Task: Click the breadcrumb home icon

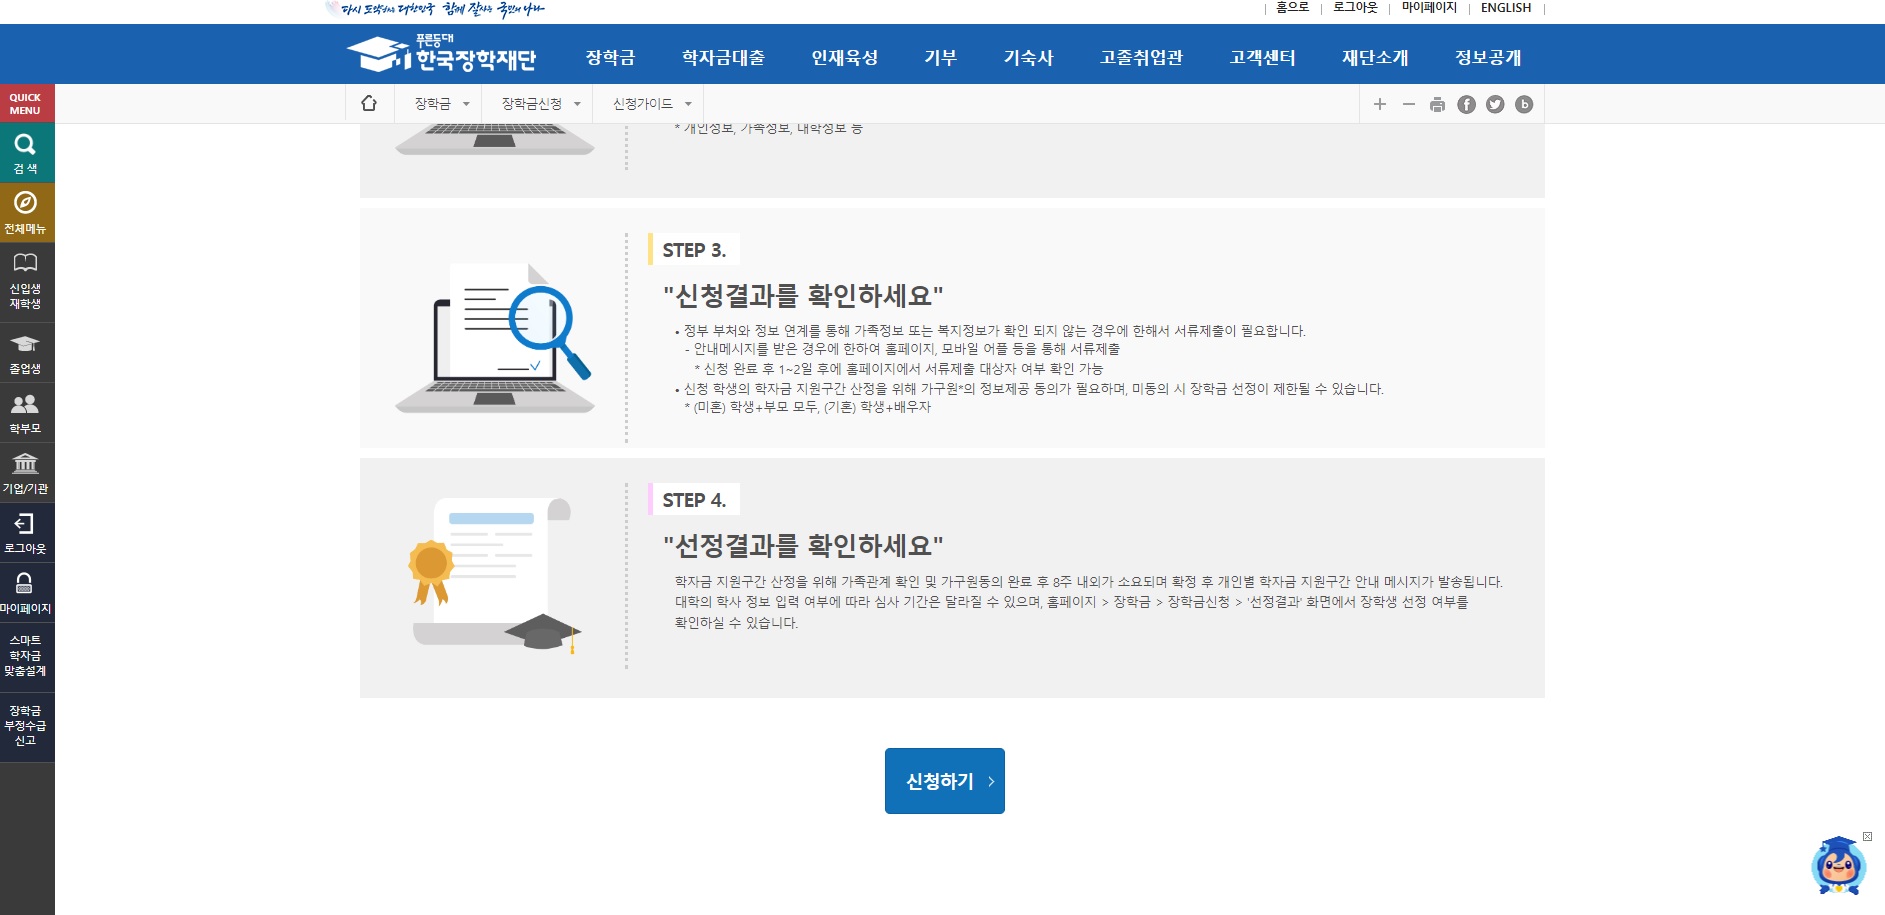Action: (370, 103)
